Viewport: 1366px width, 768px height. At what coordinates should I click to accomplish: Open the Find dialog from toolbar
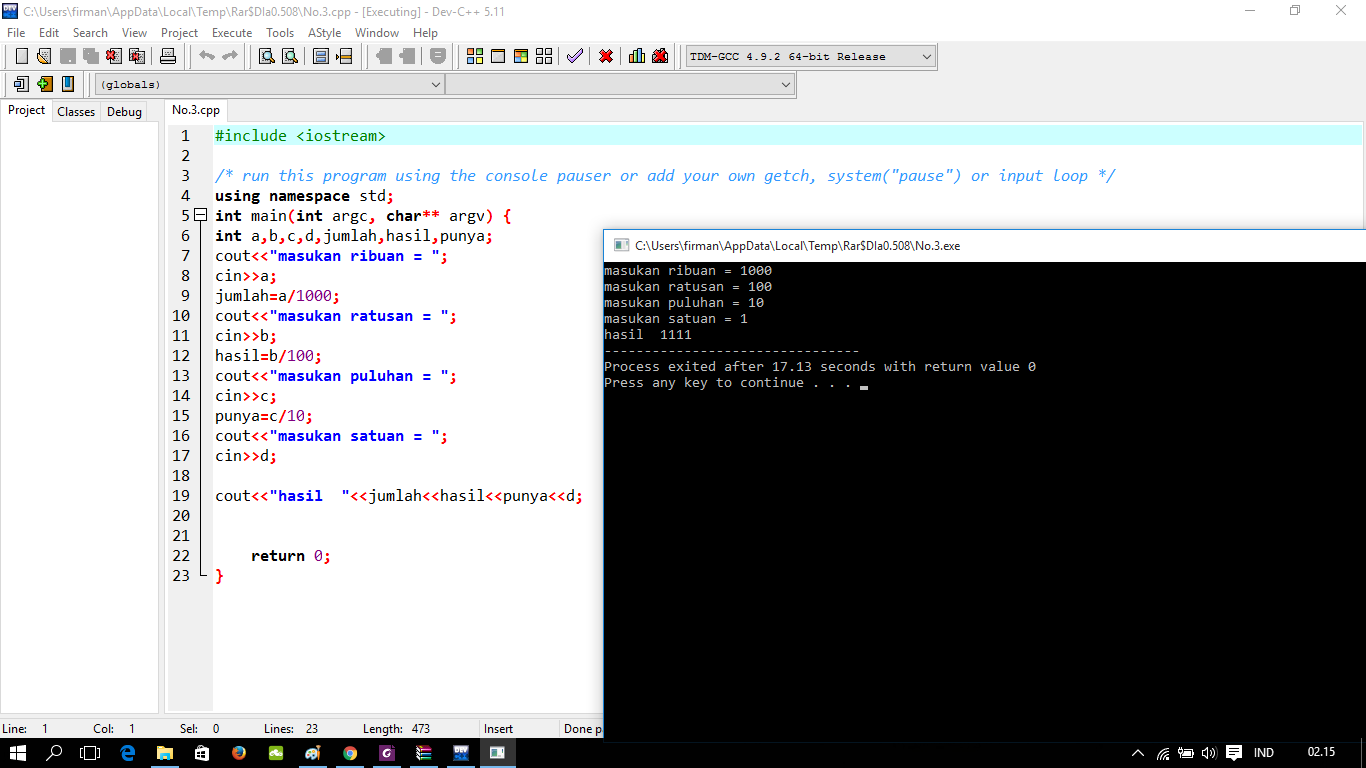point(267,56)
